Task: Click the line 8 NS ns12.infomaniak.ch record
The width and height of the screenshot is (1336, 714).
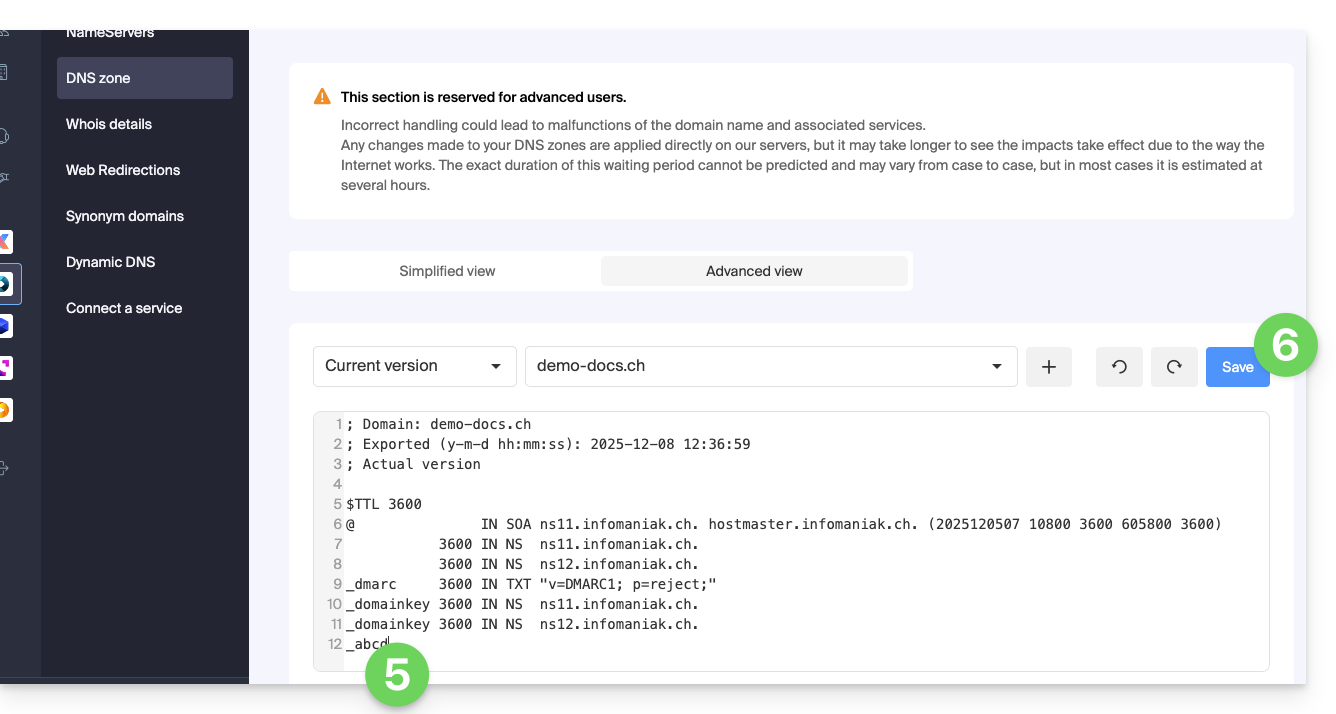Action: tap(568, 564)
